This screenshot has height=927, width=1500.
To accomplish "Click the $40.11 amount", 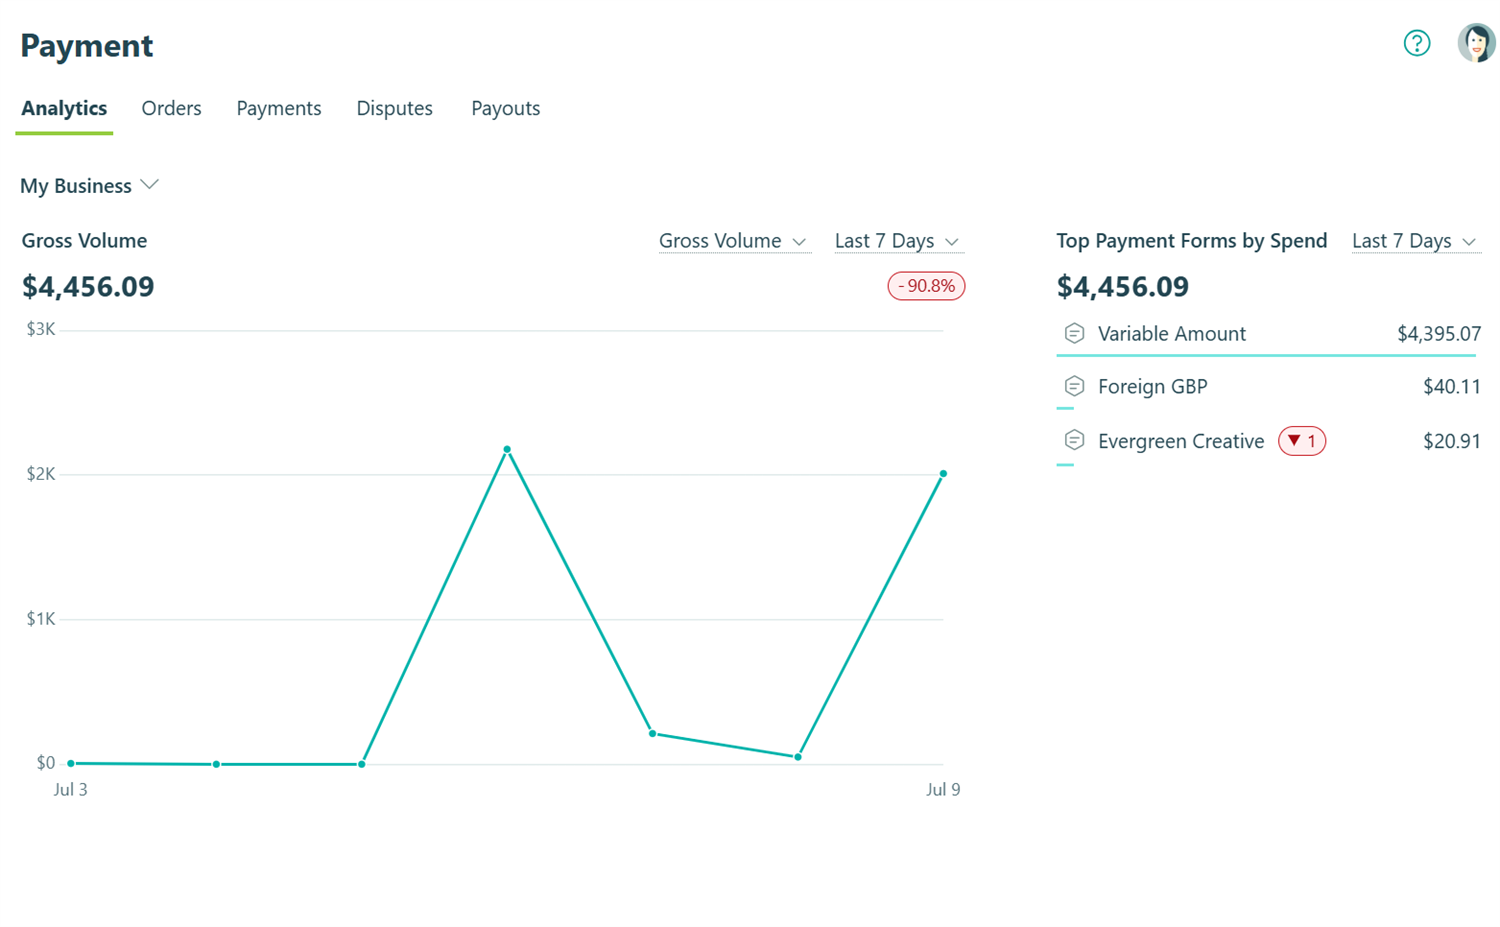I will (x=1452, y=387).
